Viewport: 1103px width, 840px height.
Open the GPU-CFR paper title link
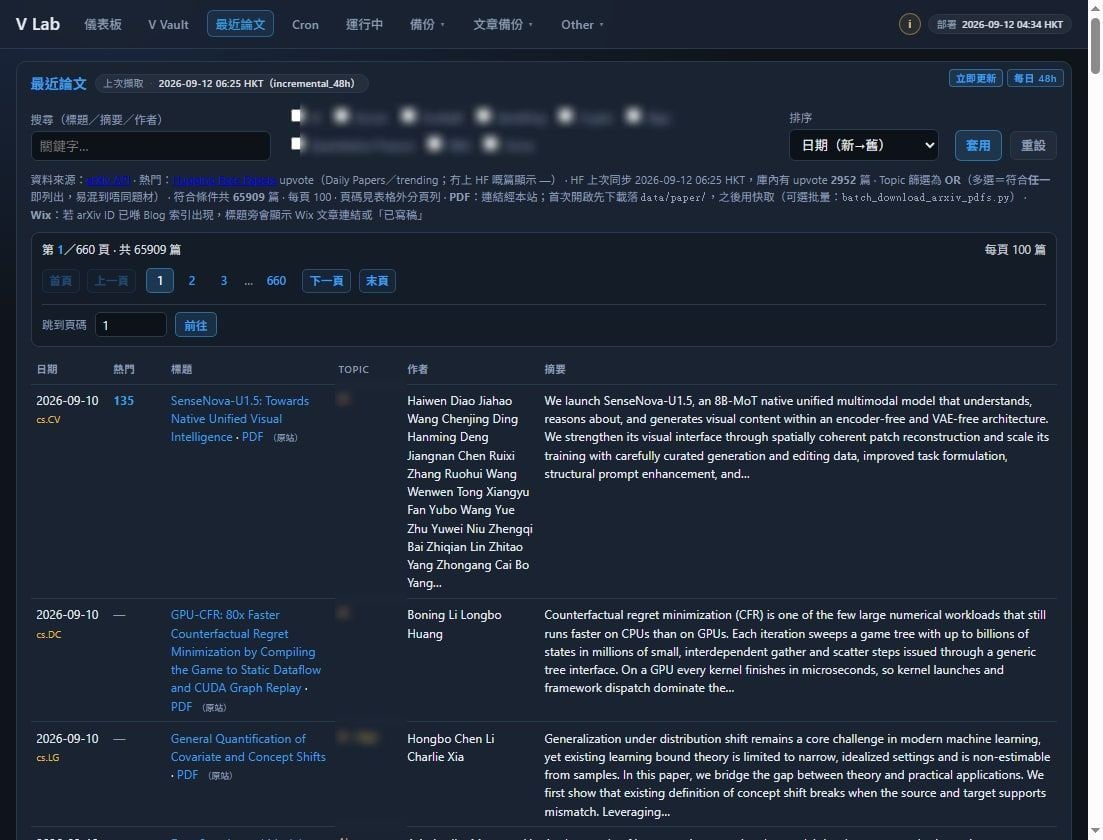coord(246,651)
